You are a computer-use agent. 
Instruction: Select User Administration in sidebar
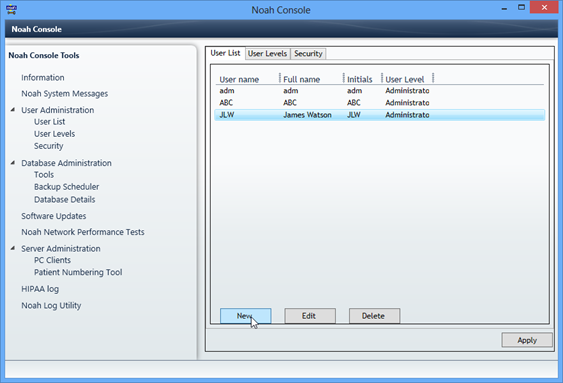[x=57, y=110]
